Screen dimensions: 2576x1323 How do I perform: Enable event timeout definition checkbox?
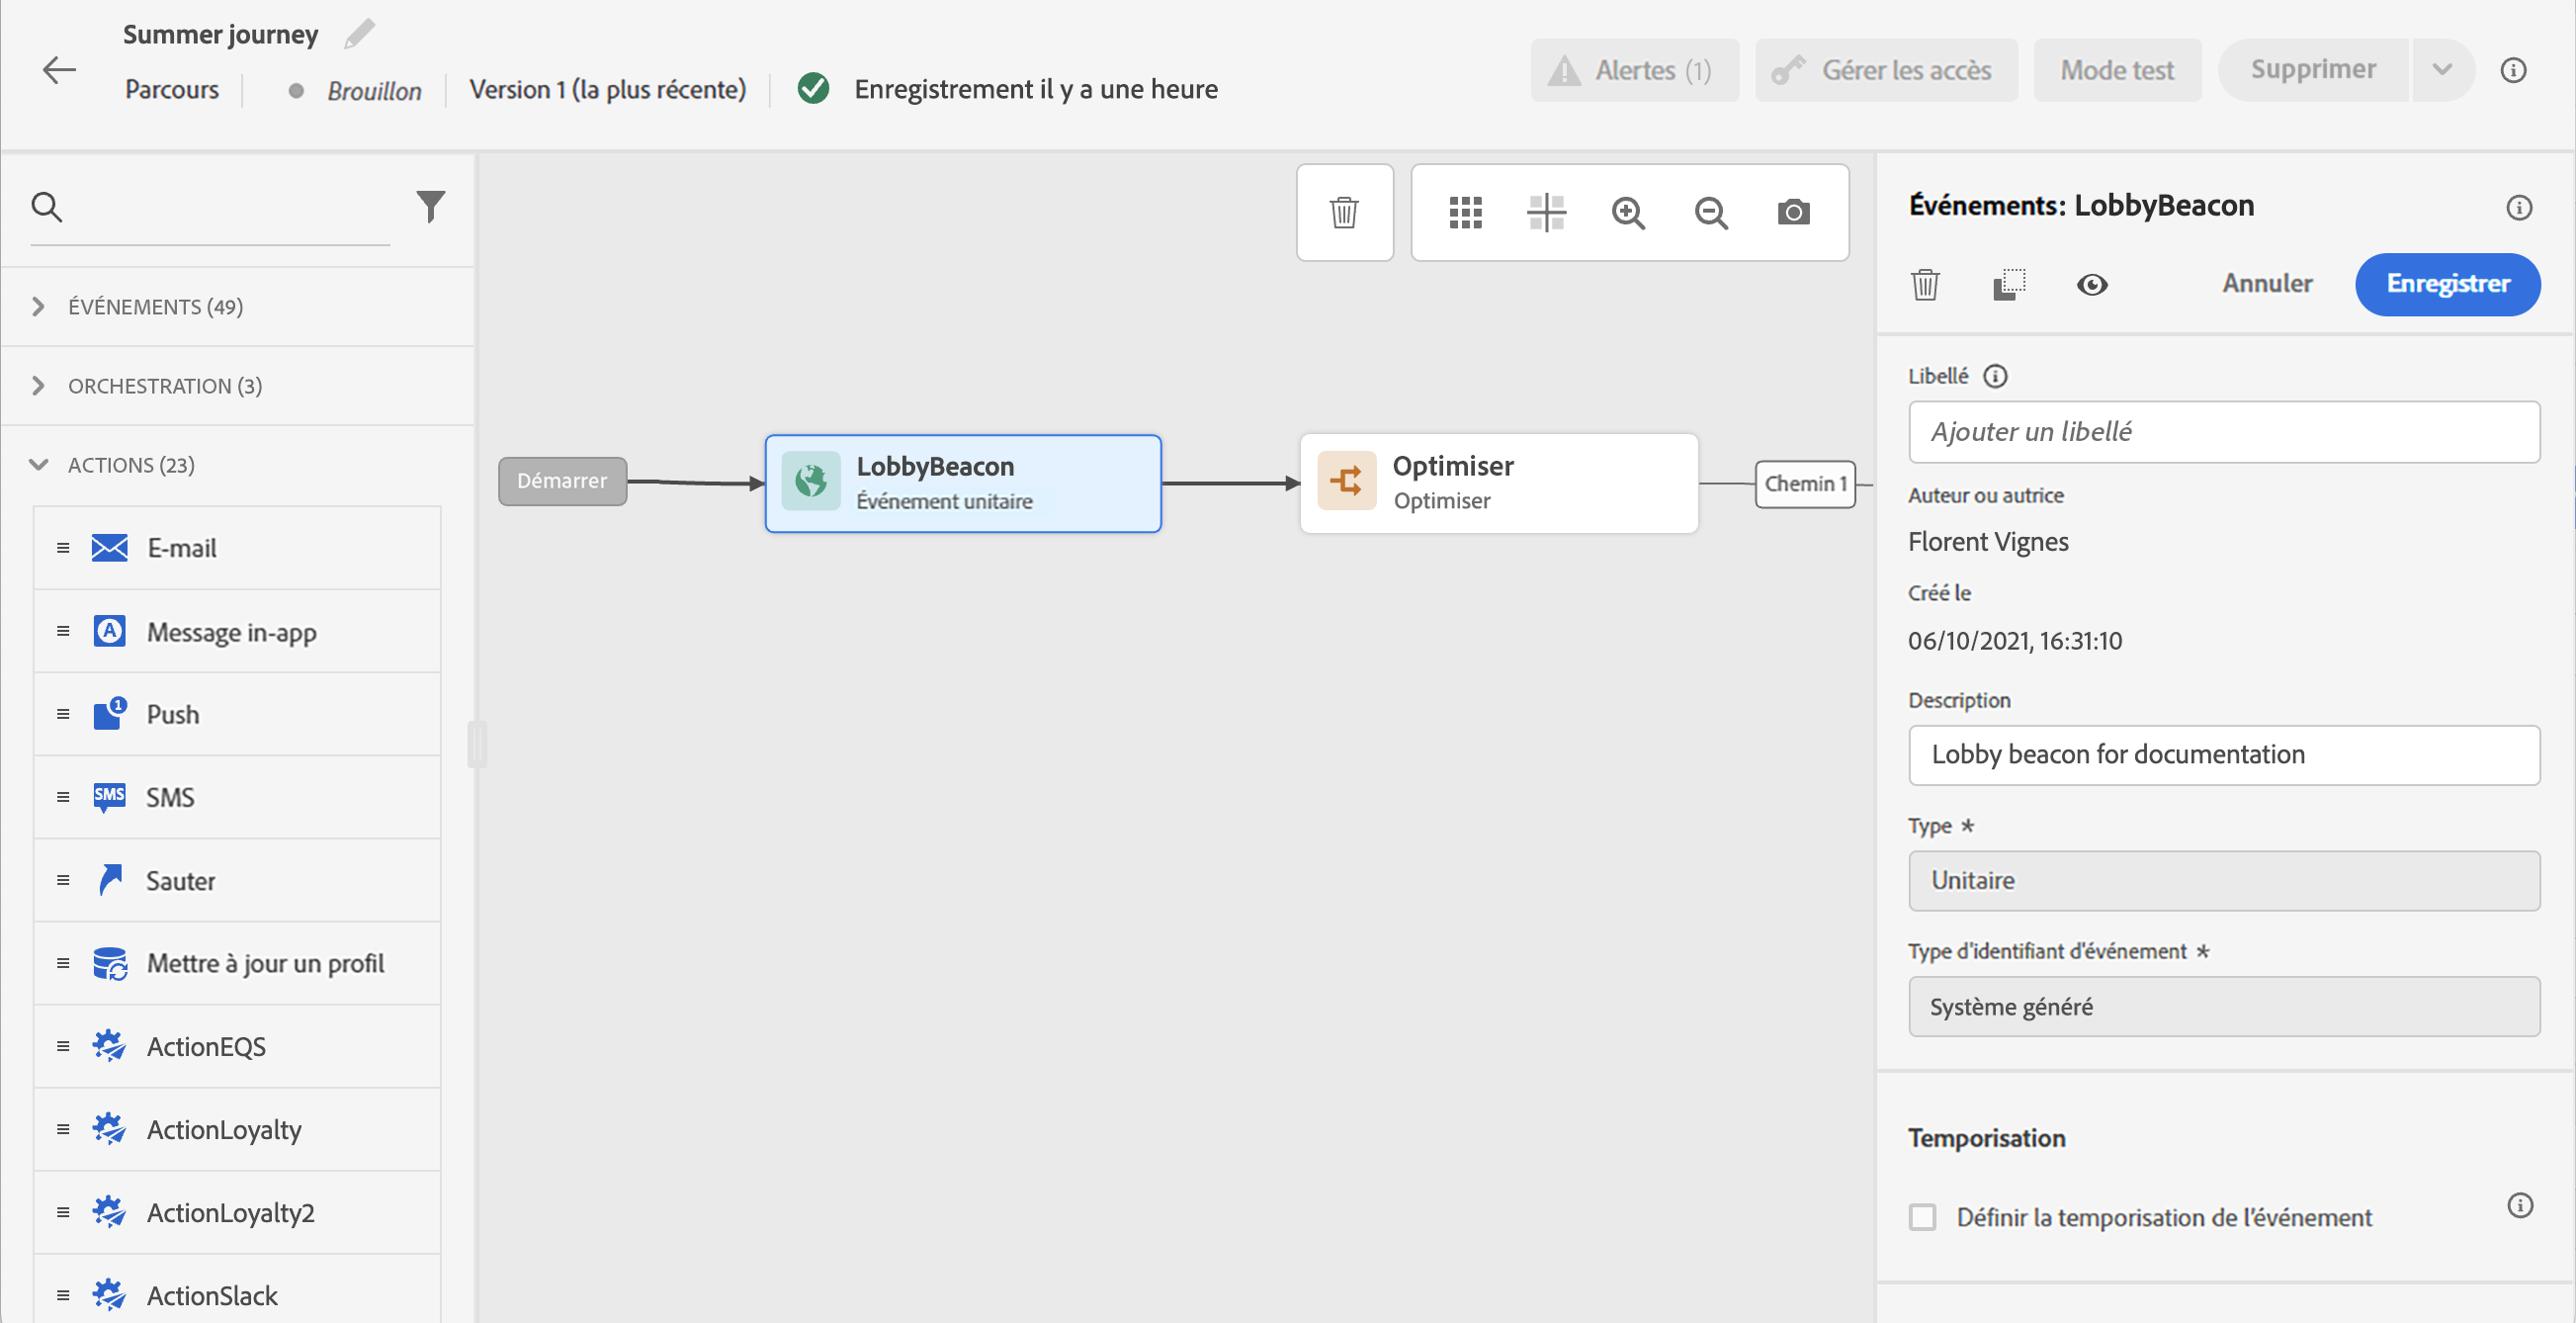point(1922,1217)
